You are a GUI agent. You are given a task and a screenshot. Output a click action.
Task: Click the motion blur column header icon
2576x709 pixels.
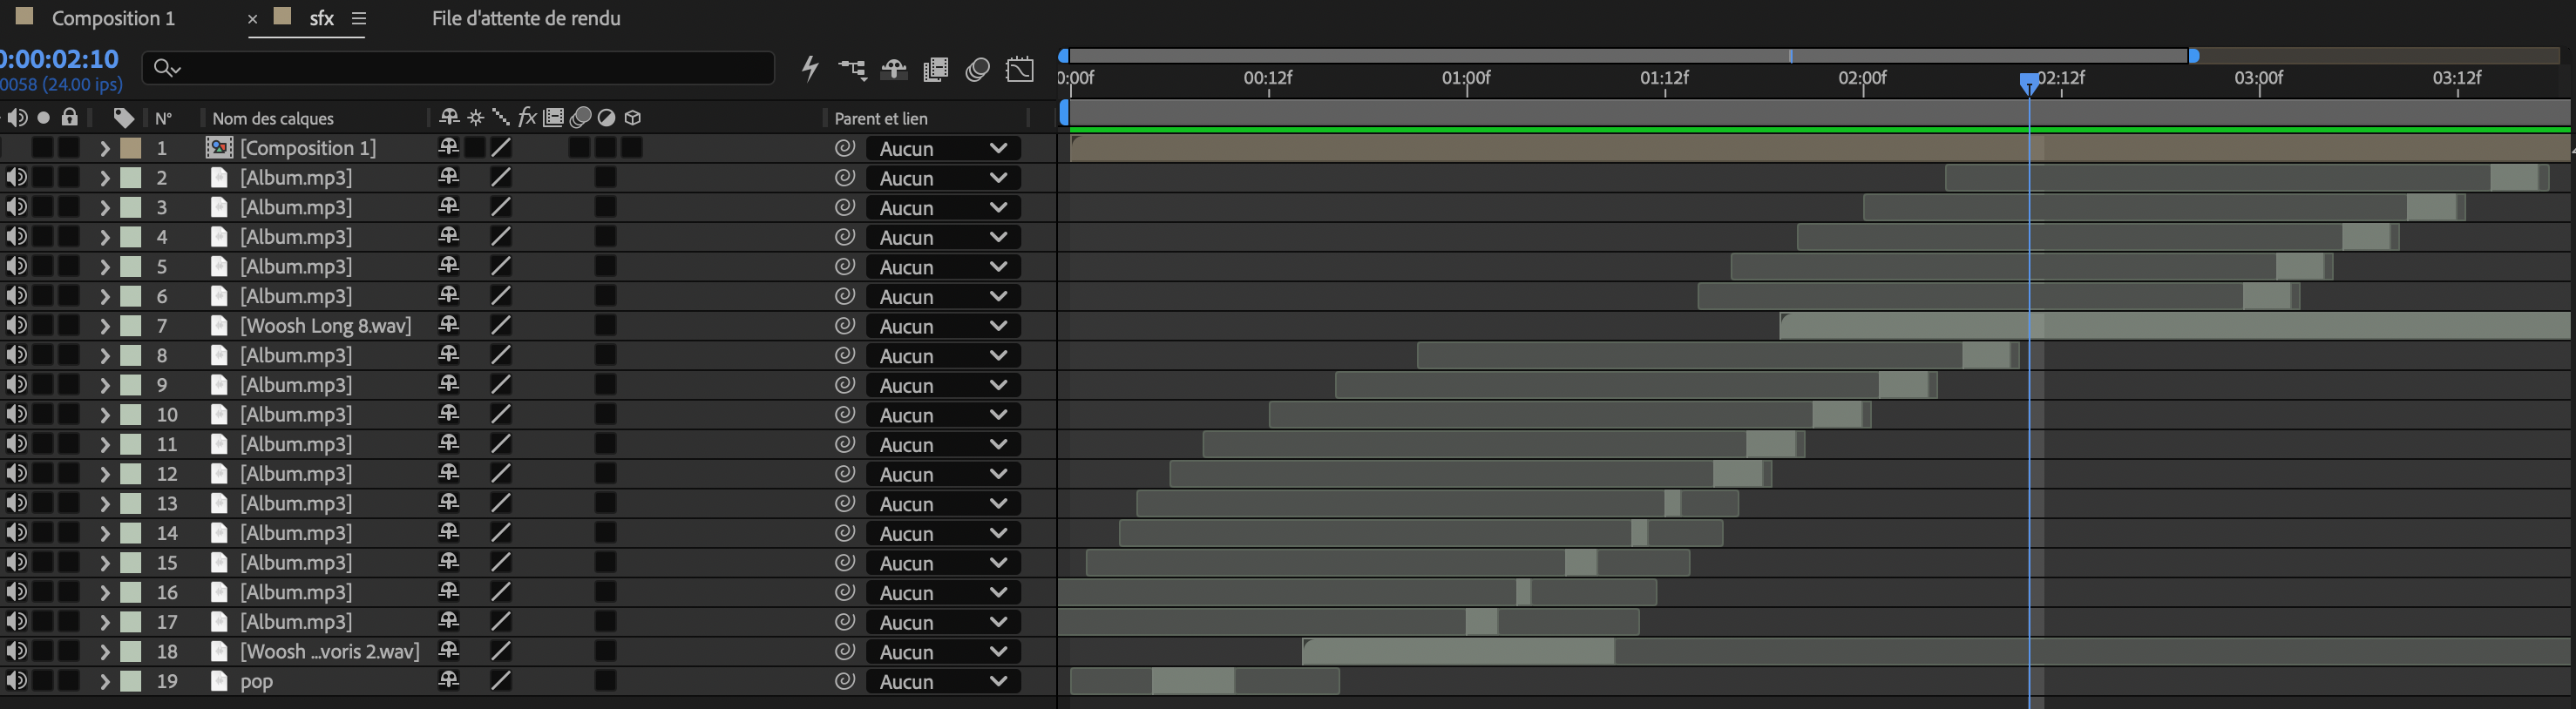[580, 118]
